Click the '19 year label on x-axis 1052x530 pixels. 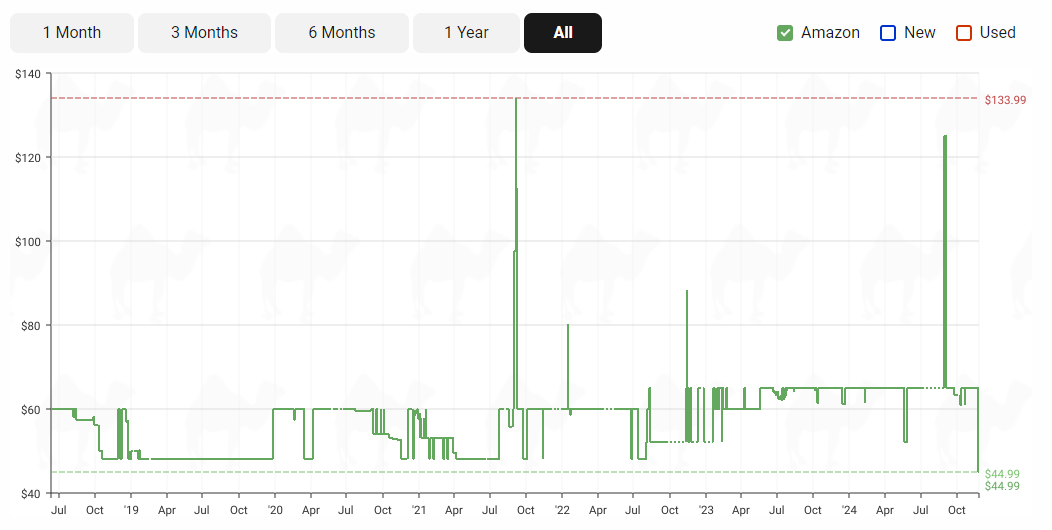(x=131, y=510)
